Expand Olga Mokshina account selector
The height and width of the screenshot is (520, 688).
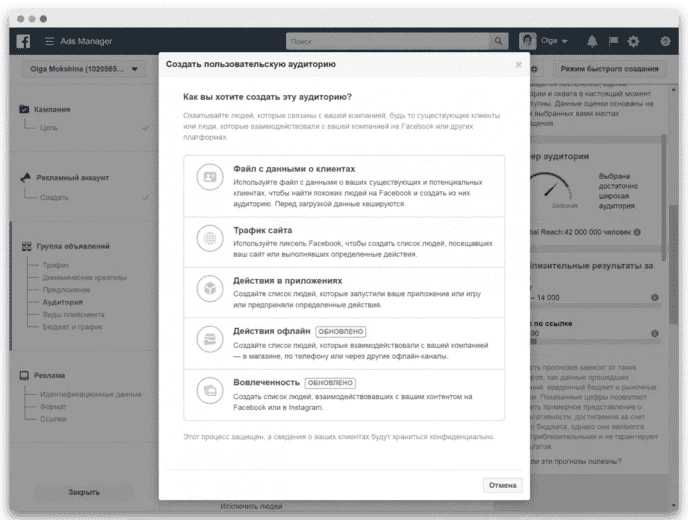(x=84, y=69)
